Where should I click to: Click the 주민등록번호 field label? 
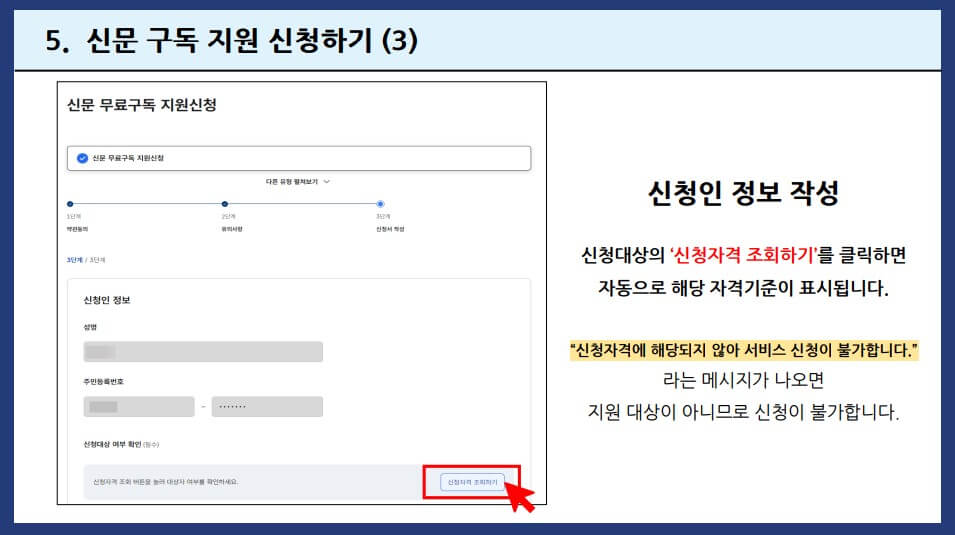point(104,381)
